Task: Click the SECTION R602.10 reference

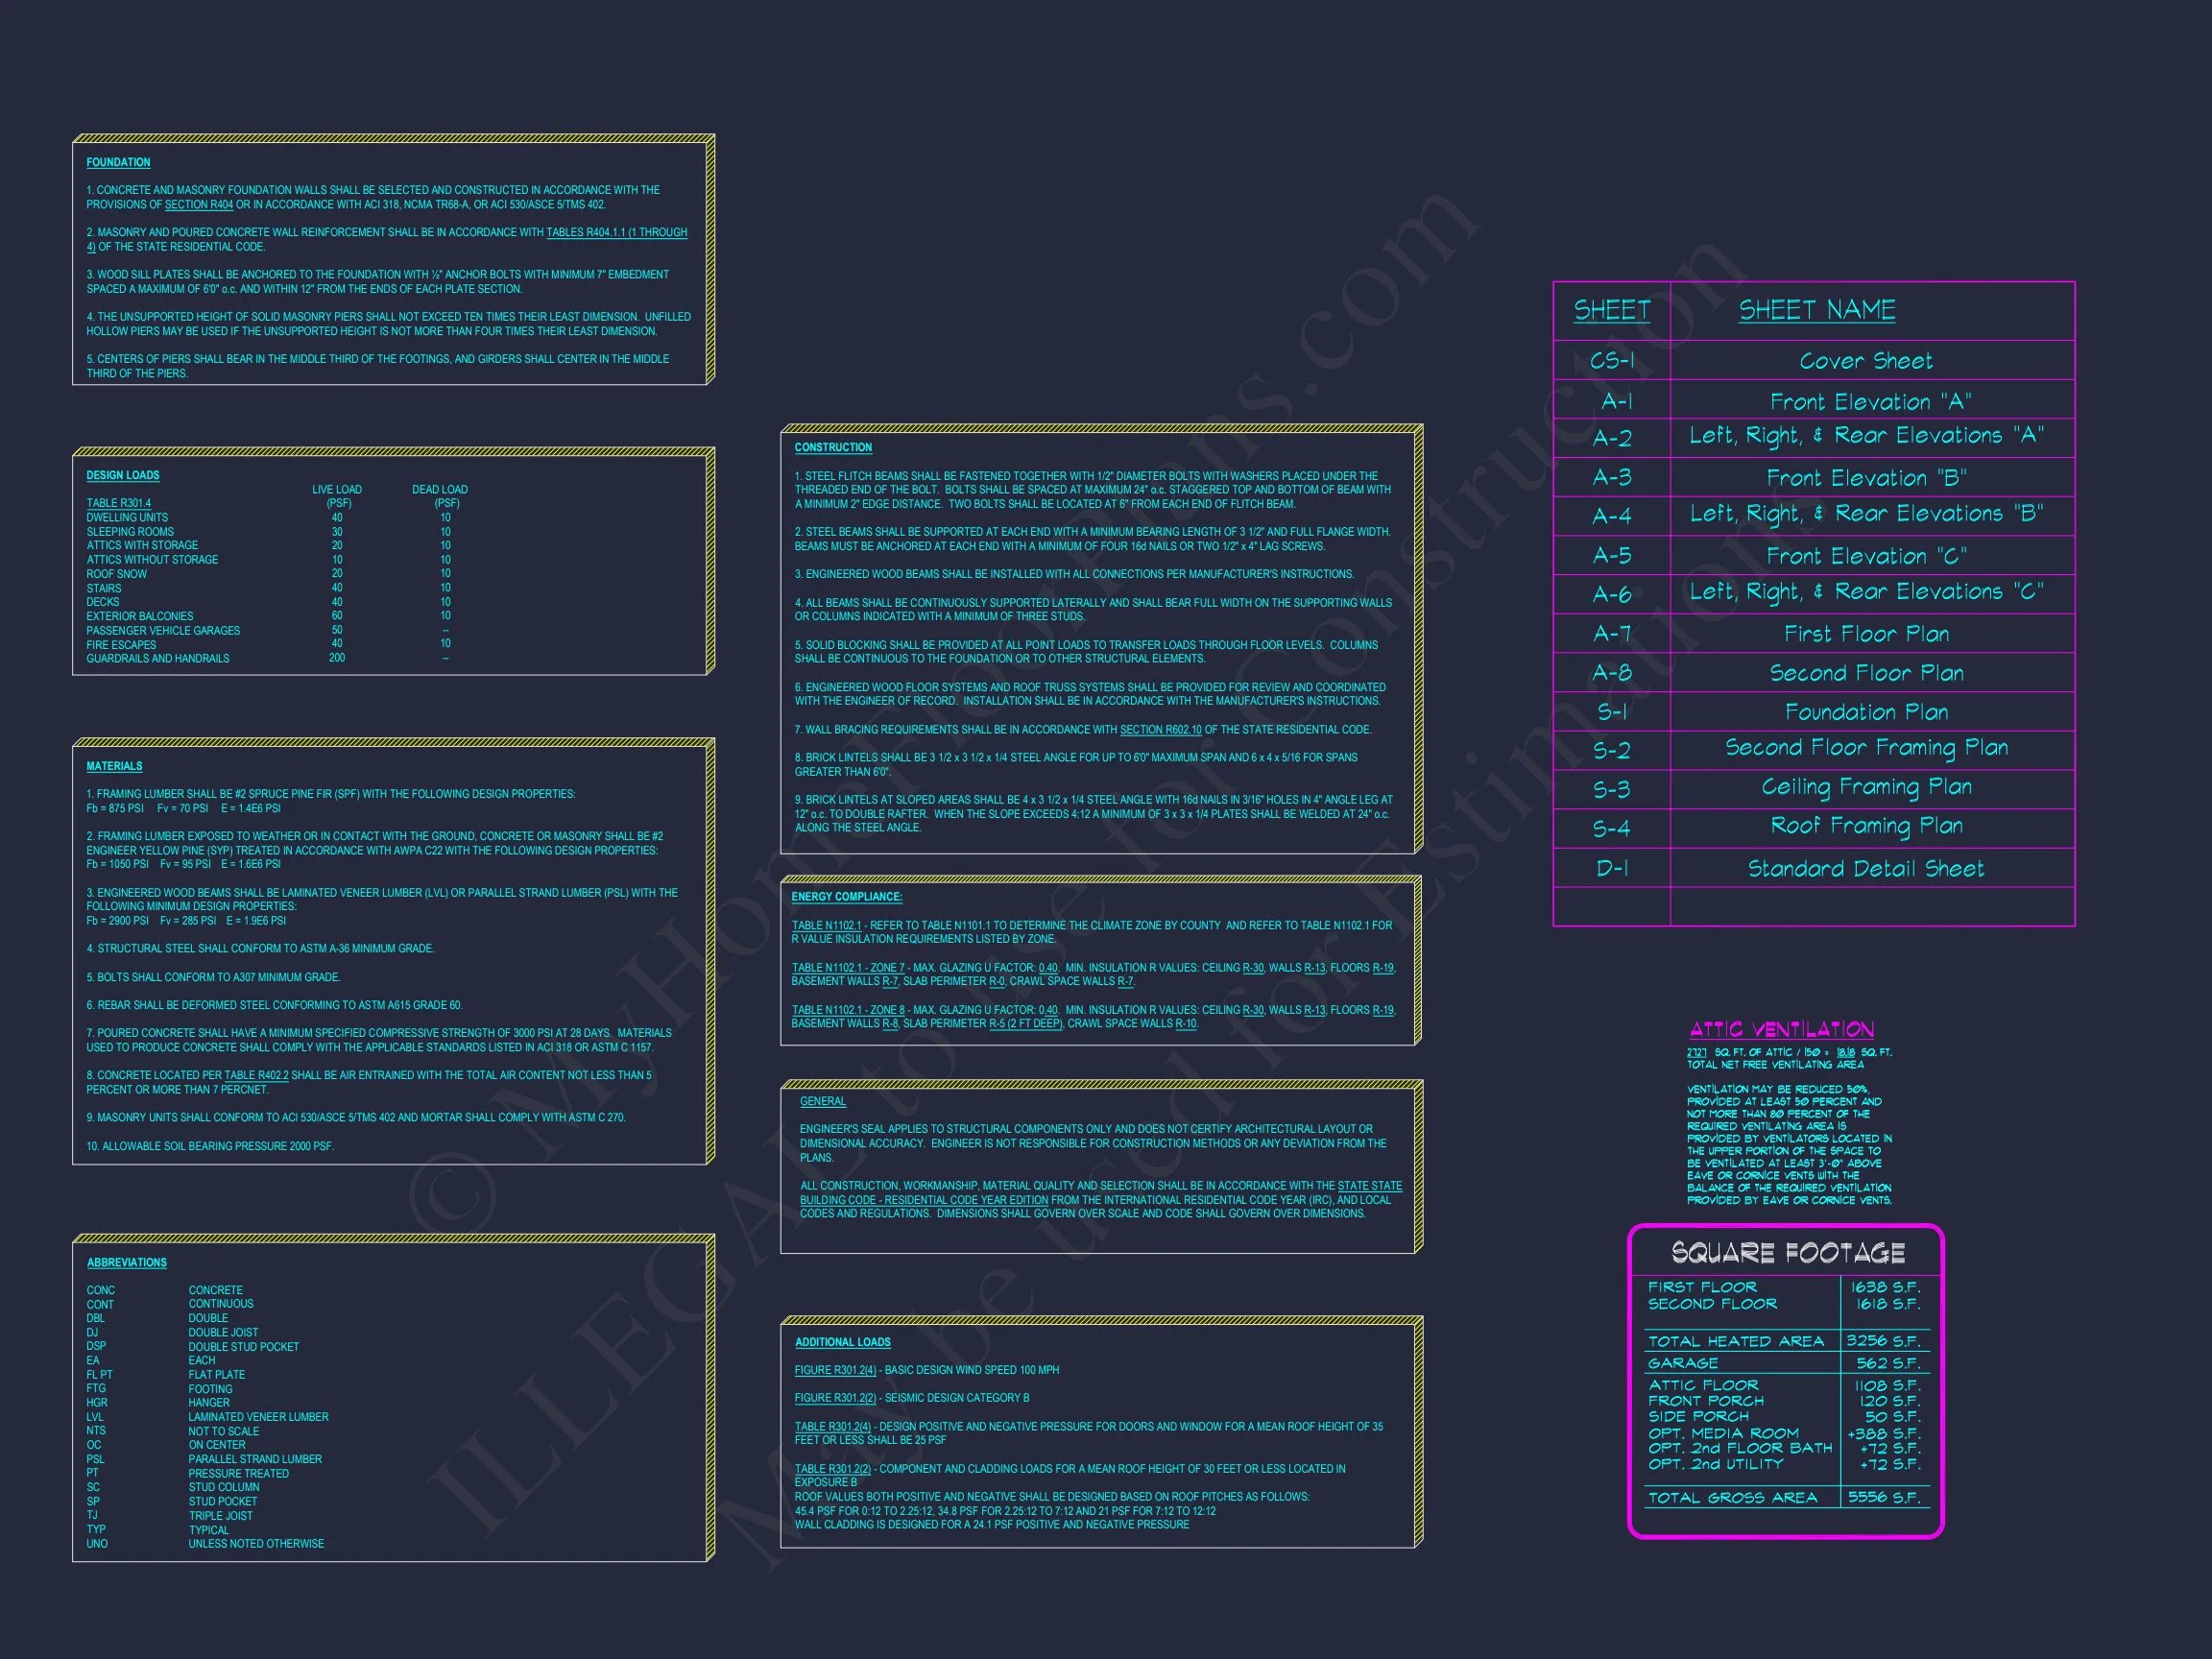Action: coord(1160,729)
